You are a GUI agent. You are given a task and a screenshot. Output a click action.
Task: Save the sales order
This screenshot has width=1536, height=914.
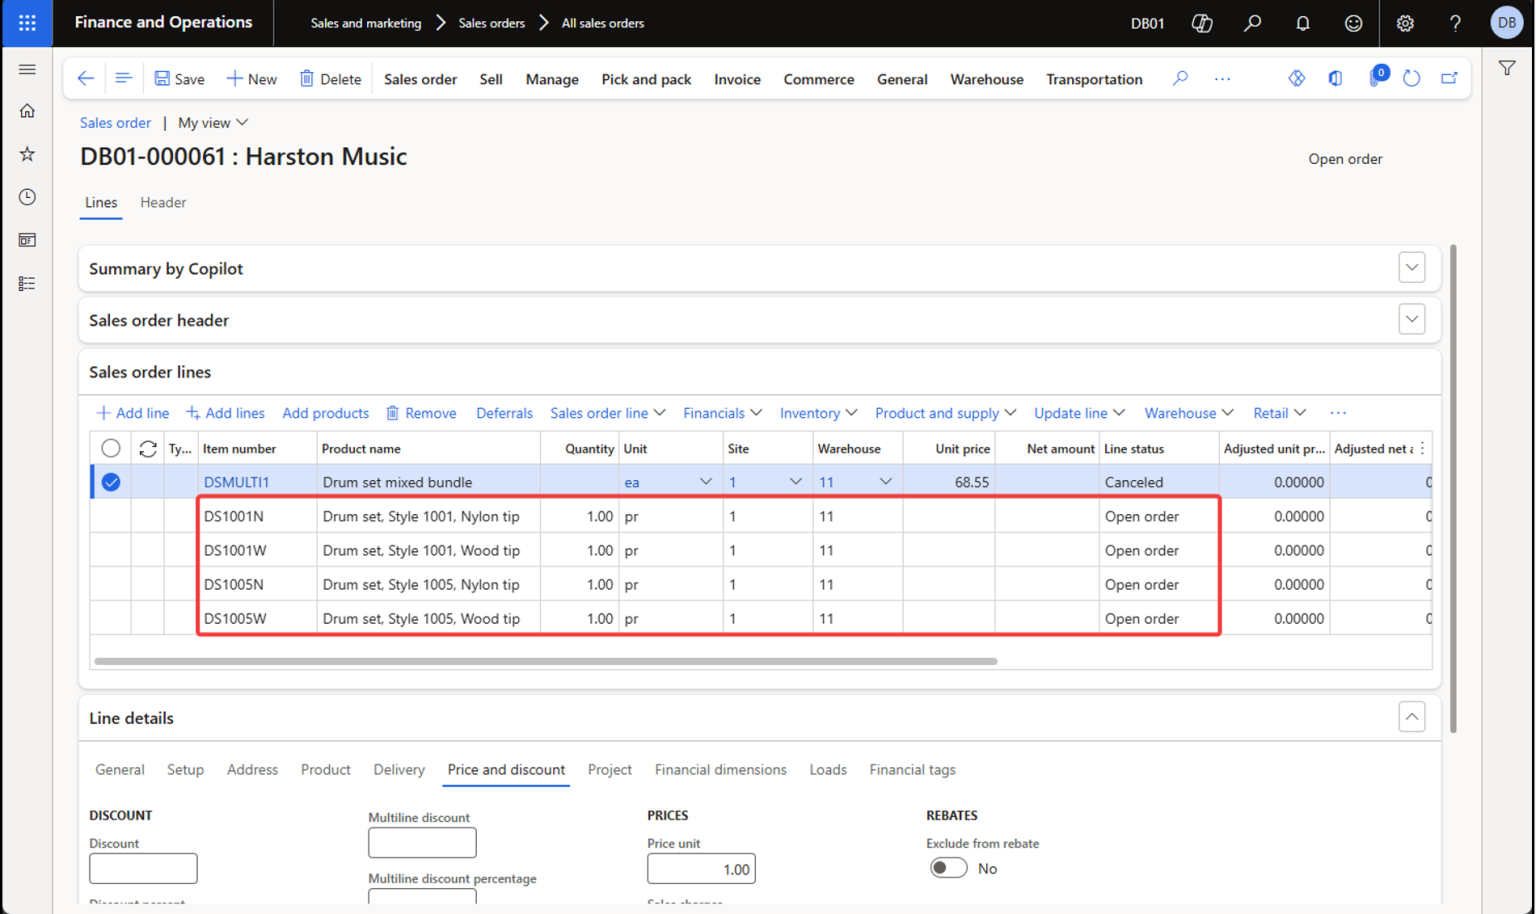tap(179, 79)
